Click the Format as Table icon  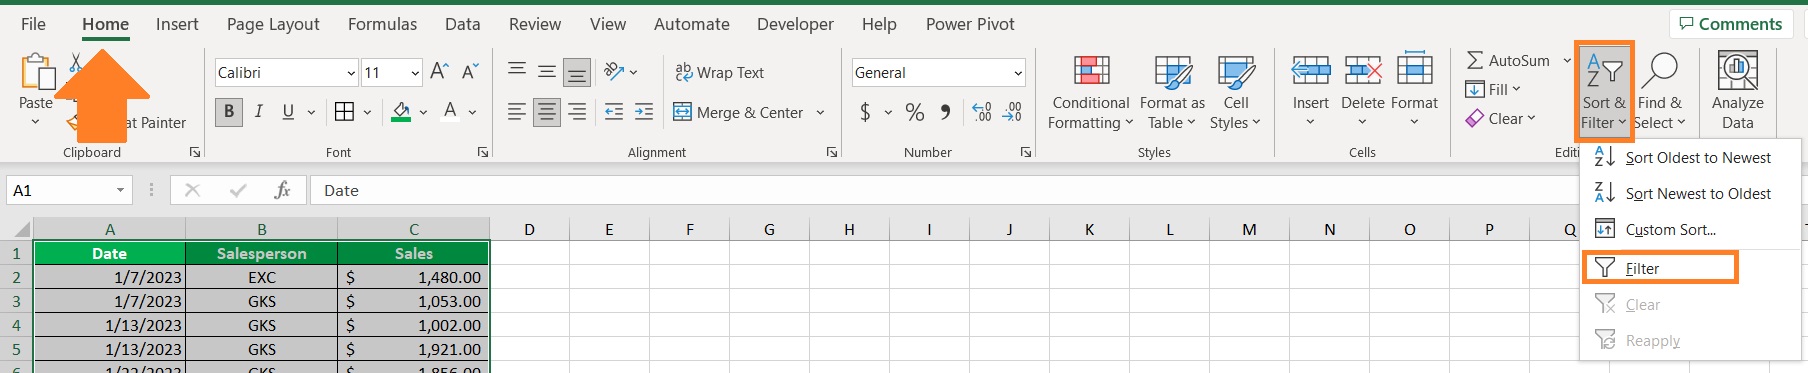pyautogui.click(x=1172, y=74)
